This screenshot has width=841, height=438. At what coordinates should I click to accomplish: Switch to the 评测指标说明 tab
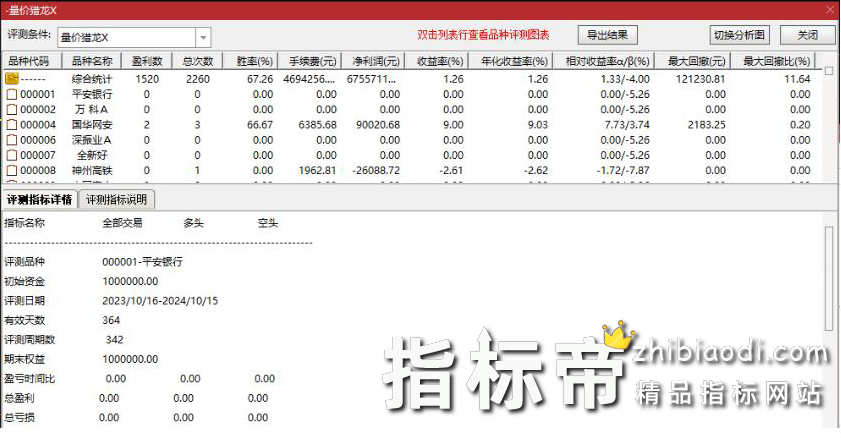coord(116,199)
